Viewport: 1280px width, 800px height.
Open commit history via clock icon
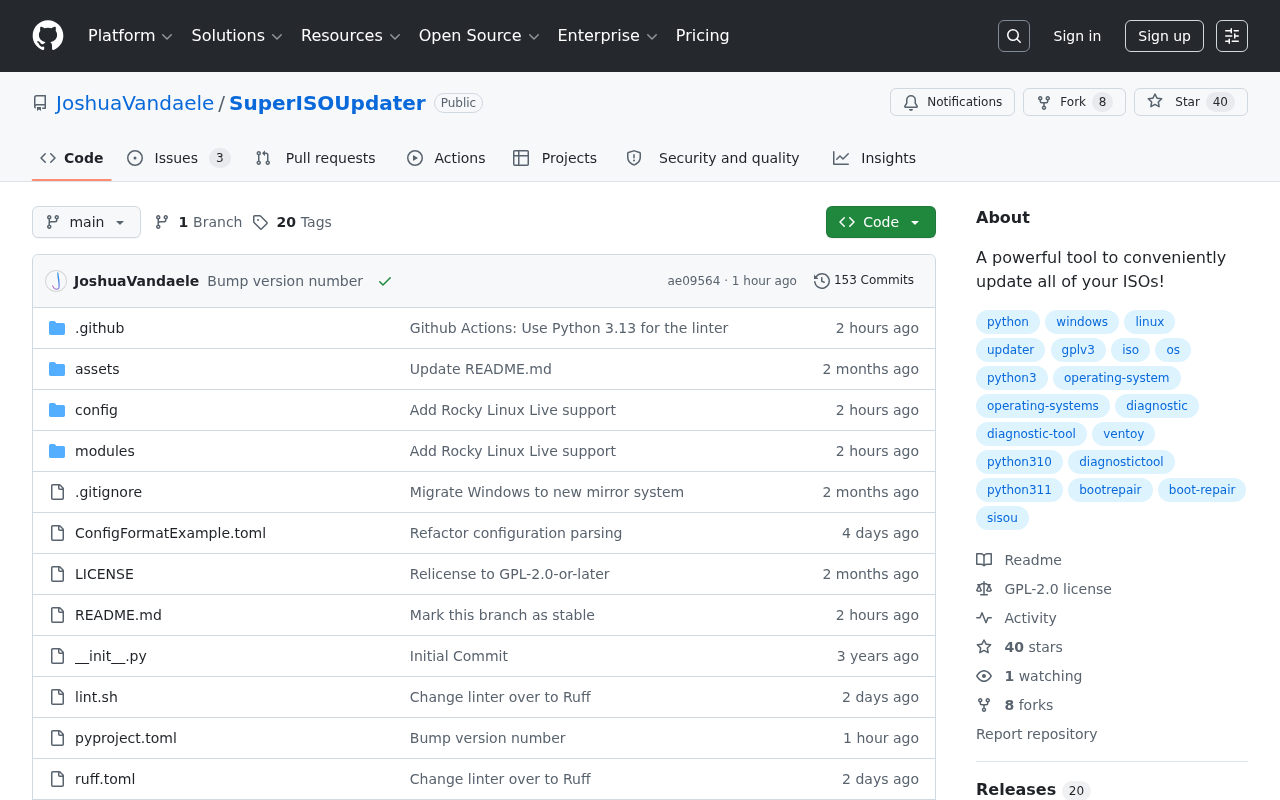click(x=822, y=281)
